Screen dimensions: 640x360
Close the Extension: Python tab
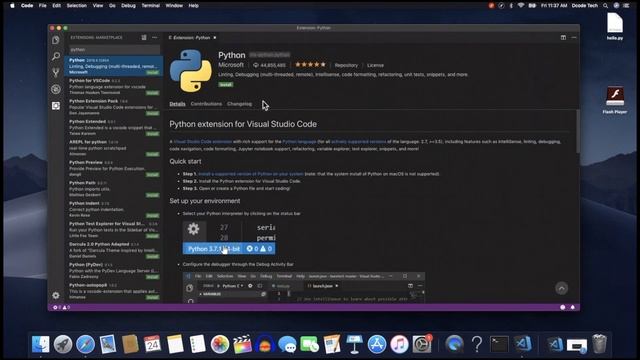[215, 38]
